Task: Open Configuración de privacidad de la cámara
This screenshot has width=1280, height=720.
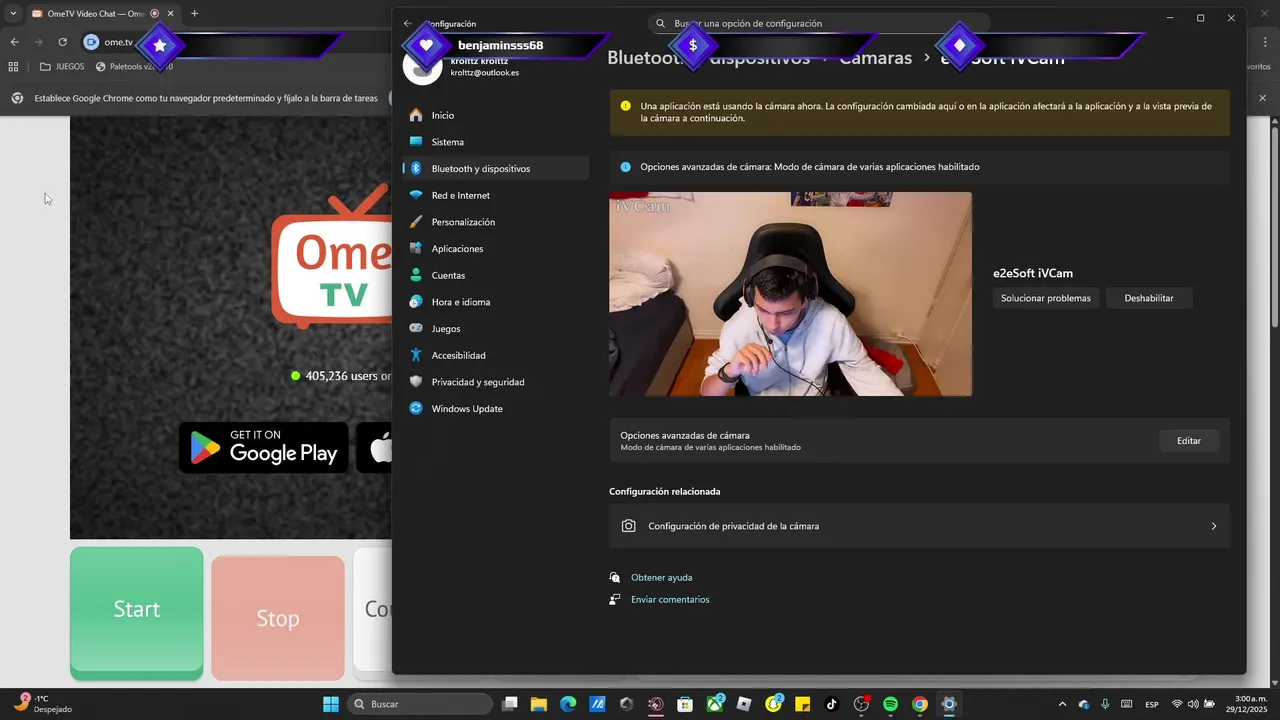Action: pos(919,526)
